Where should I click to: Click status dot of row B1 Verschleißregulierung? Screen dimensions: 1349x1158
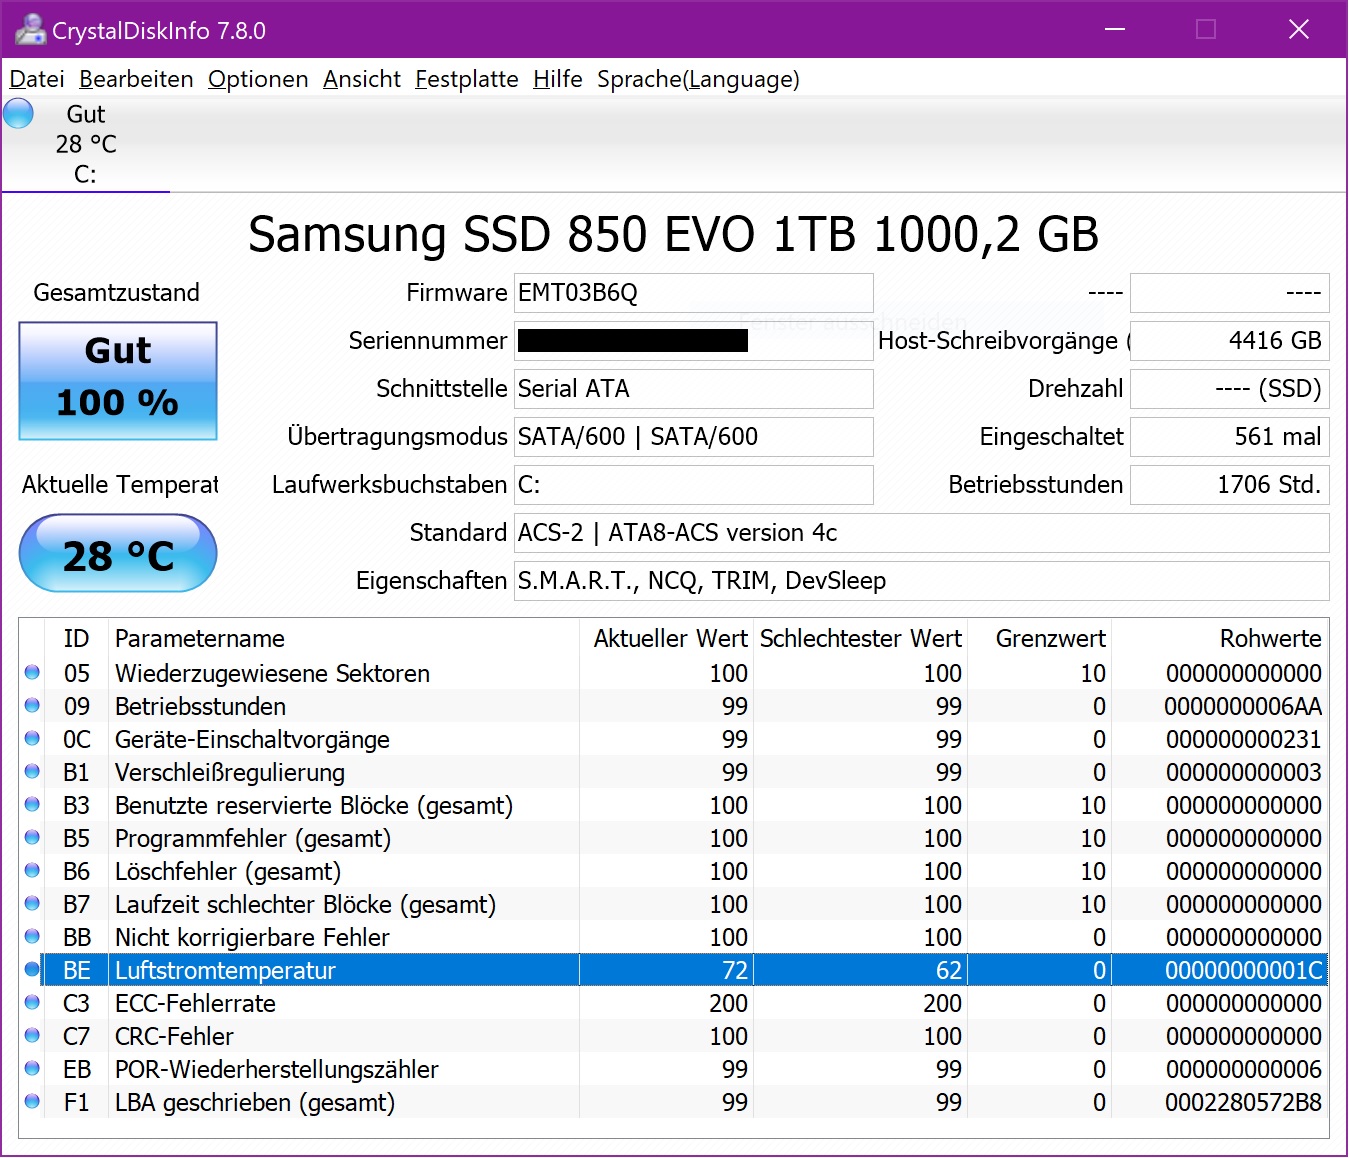point(32,772)
